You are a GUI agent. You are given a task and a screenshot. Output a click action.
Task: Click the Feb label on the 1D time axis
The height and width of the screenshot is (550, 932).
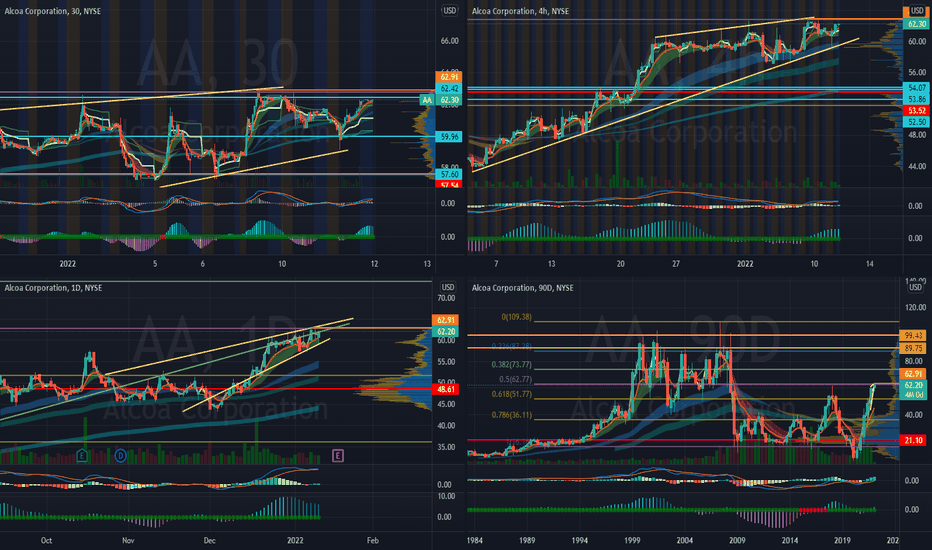pos(373,540)
